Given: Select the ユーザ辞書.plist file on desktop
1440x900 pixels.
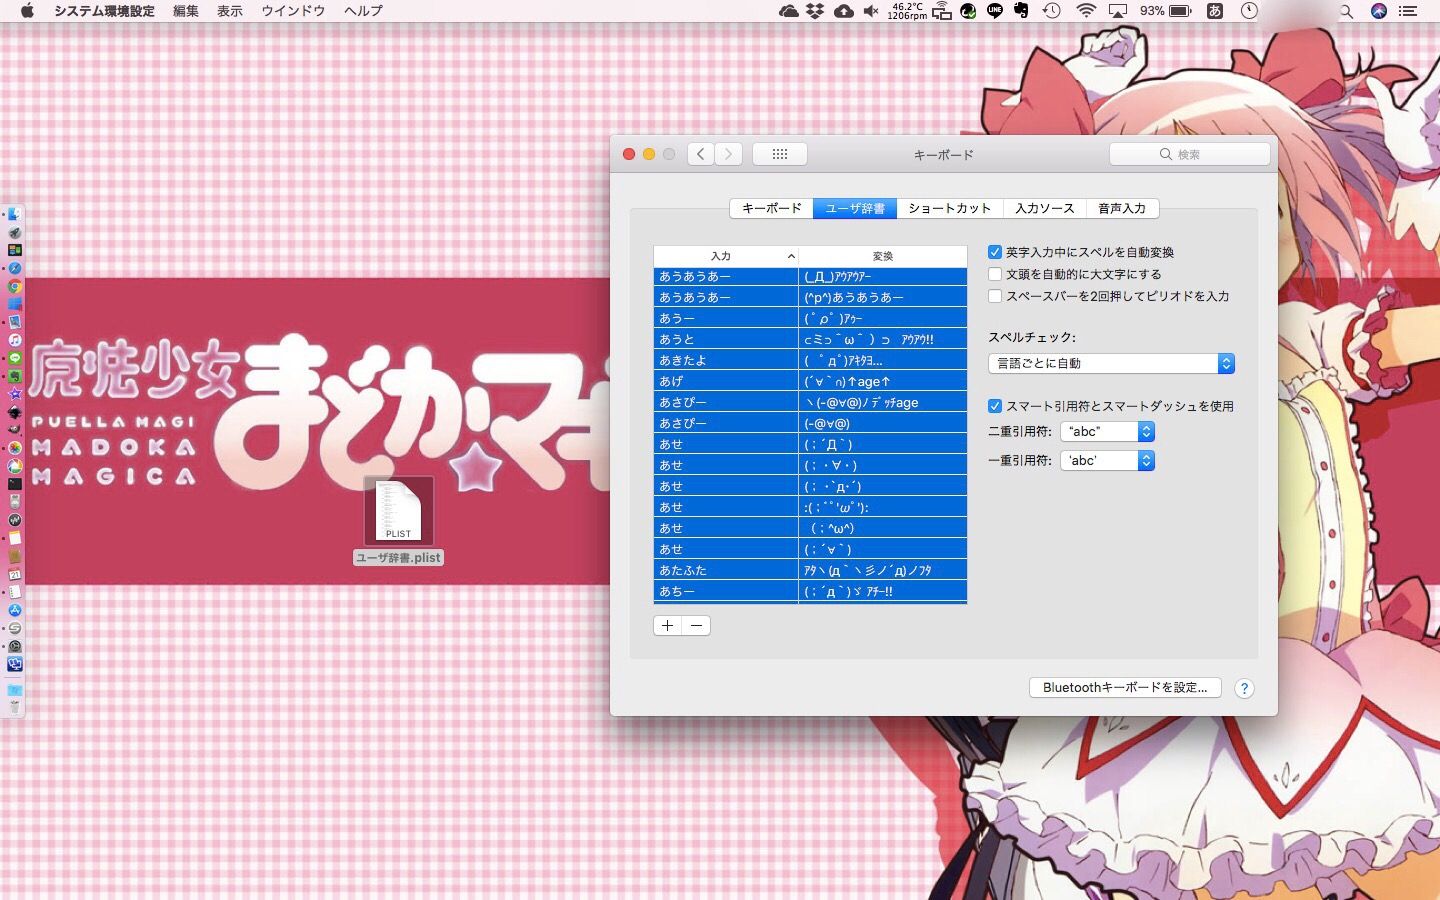Looking at the screenshot, I should tap(398, 521).
